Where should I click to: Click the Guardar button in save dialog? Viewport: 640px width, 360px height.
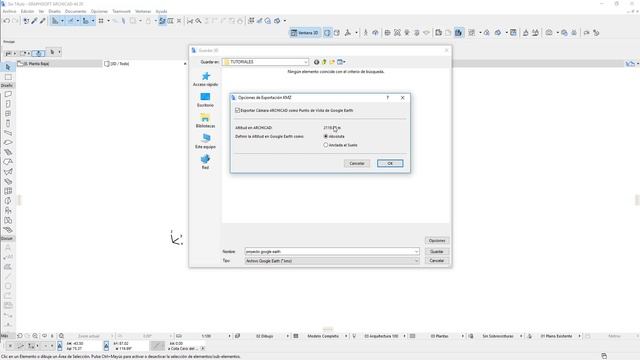(437, 251)
